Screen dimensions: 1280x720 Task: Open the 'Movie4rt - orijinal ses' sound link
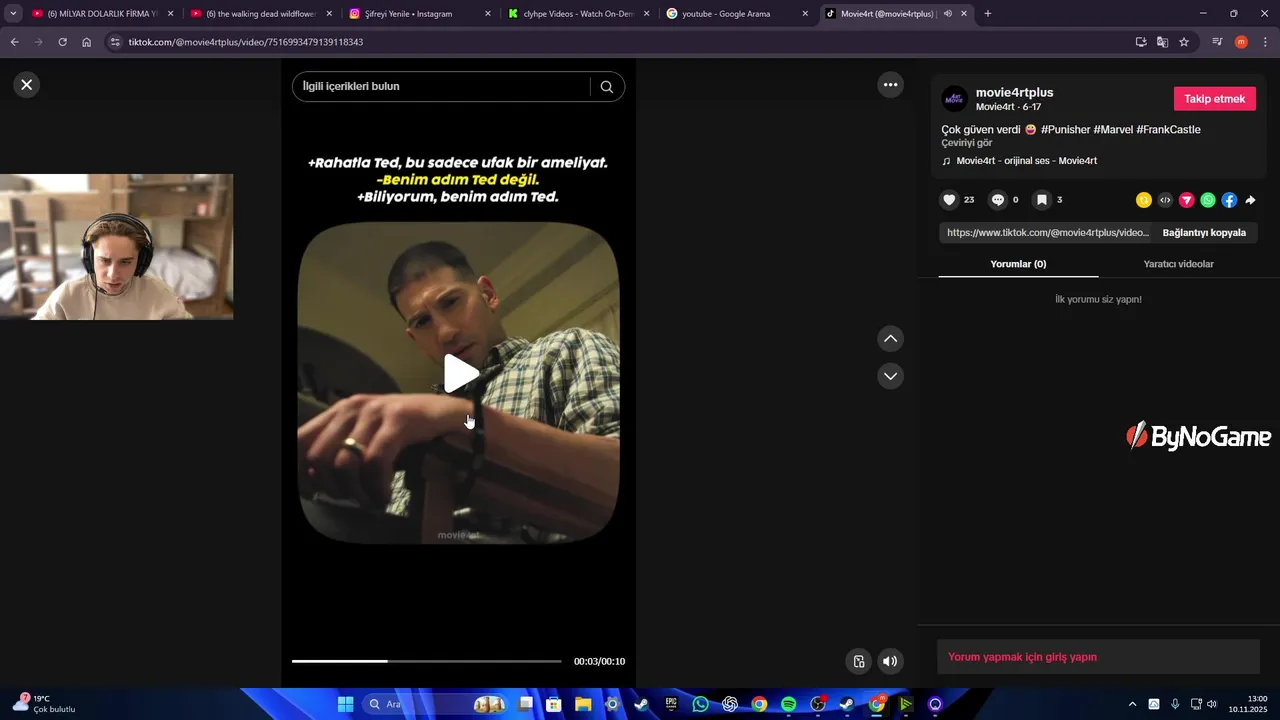[1026, 161]
